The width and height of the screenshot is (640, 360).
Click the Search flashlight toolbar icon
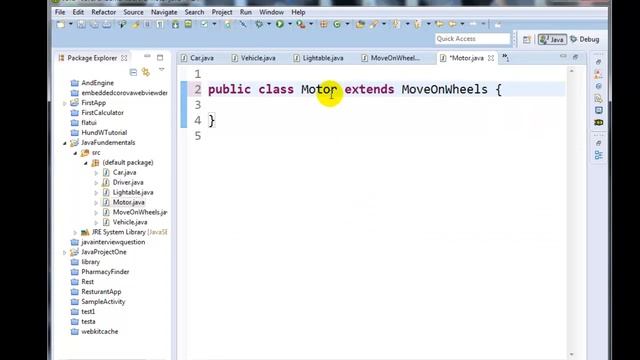click(x=374, y=24)
